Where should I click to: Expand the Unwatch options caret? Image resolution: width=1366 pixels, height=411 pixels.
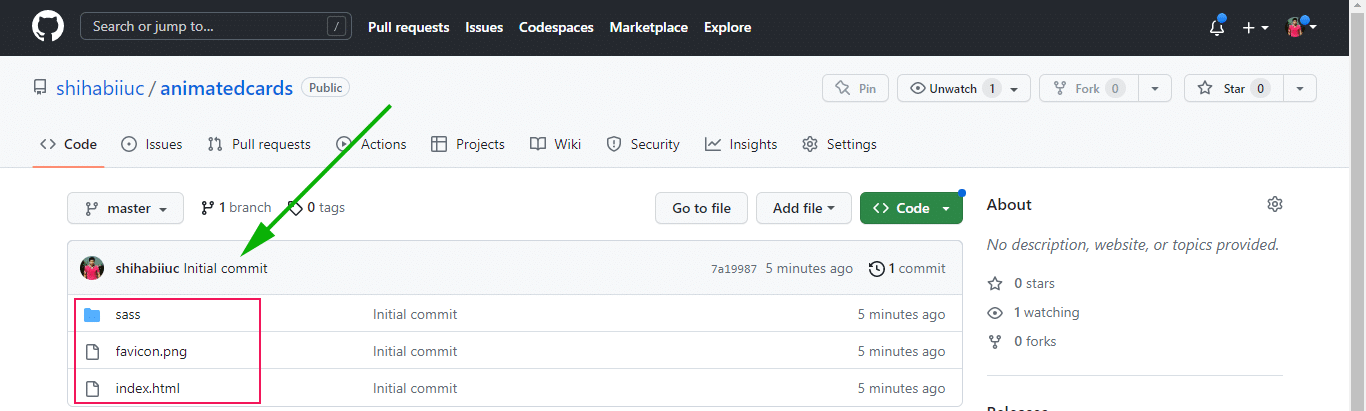1016,89
